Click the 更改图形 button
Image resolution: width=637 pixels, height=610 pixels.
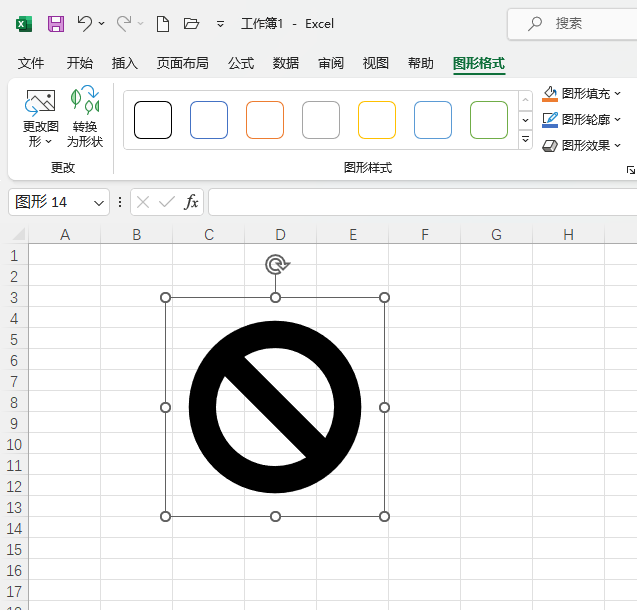[x=40, y=118]
